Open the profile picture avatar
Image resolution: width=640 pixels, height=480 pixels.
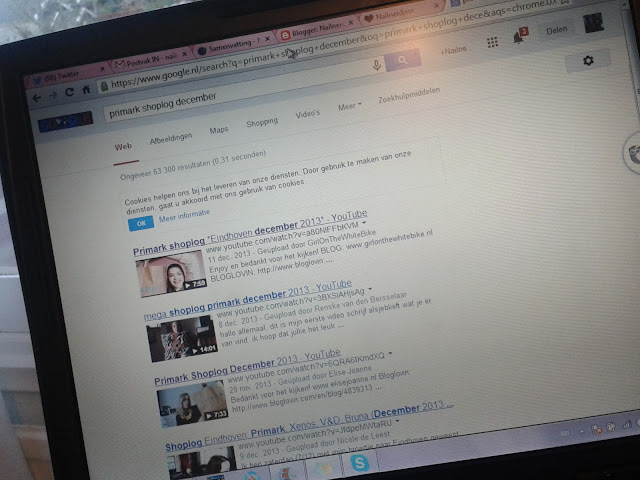click(x=593, y=23)
